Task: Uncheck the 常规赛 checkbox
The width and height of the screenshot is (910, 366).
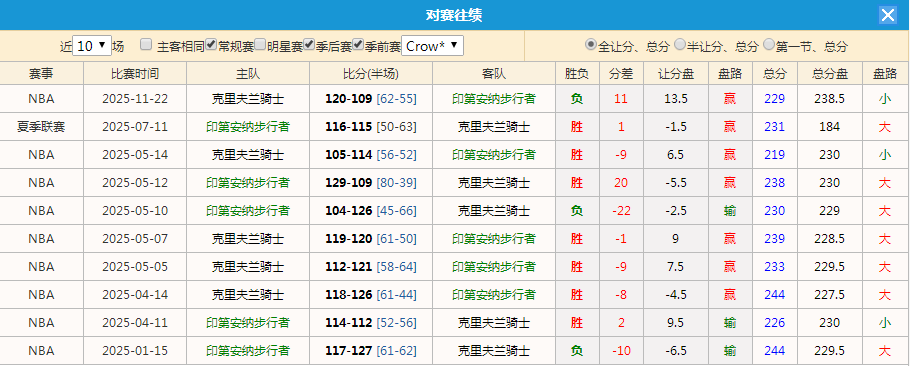Action: 211,45
